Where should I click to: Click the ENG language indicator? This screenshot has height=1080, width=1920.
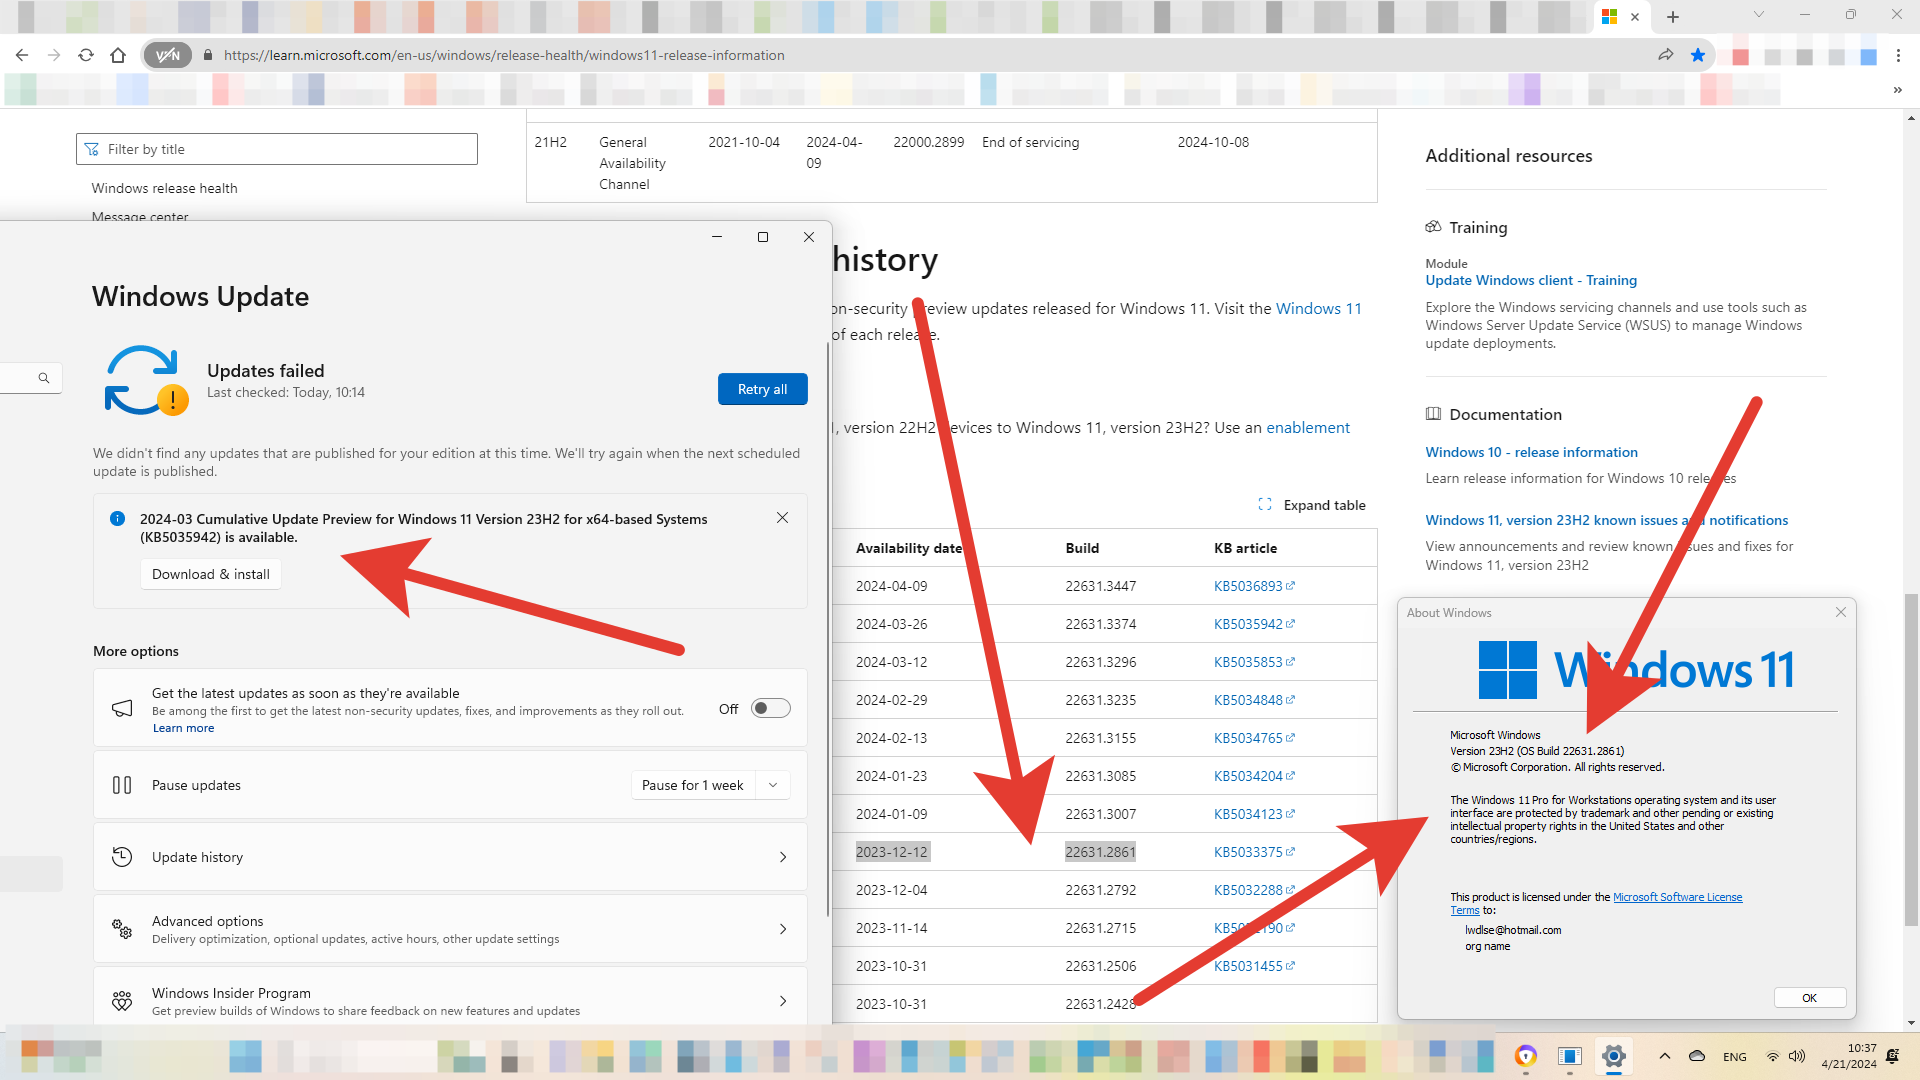coord(1735,1057)
